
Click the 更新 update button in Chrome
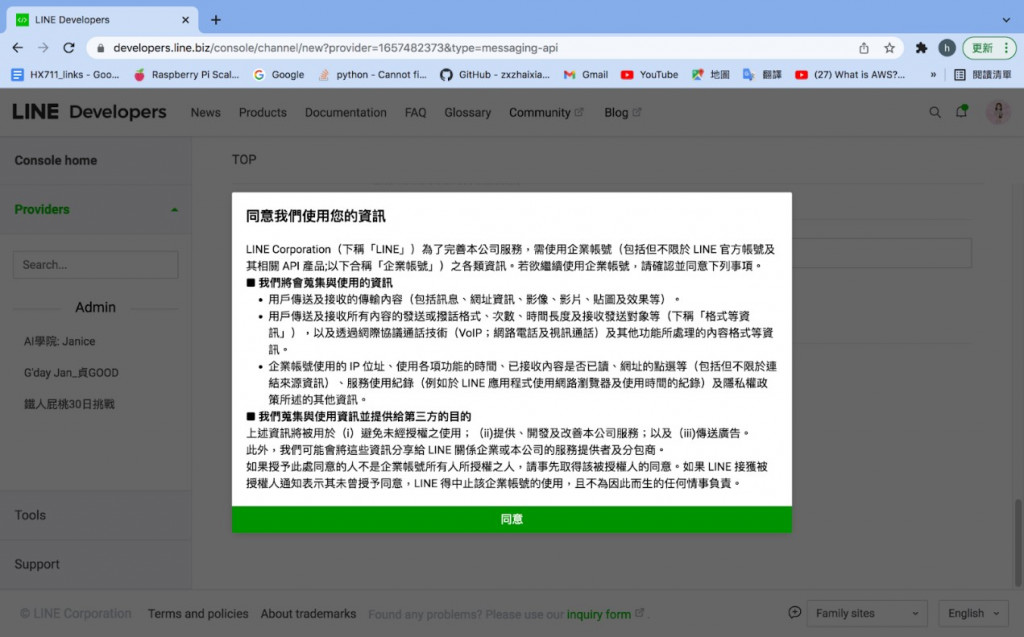coord(989,48)
